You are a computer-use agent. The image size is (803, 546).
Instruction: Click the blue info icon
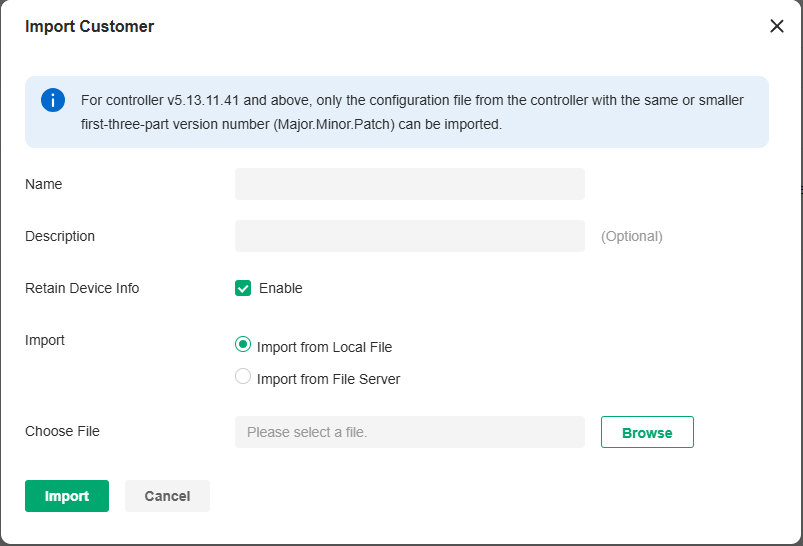click(x=53, y=100)
